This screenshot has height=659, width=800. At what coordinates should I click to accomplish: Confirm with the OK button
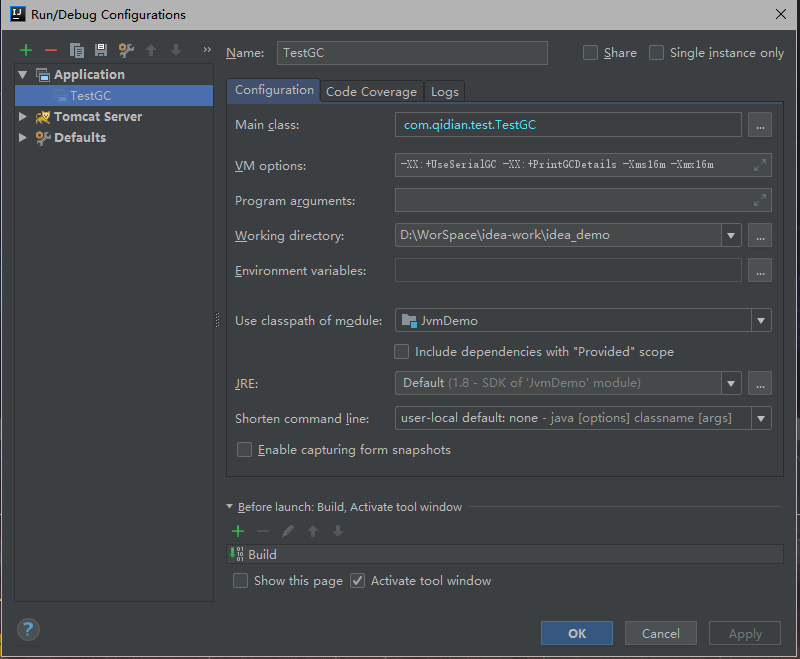[577, 633]
